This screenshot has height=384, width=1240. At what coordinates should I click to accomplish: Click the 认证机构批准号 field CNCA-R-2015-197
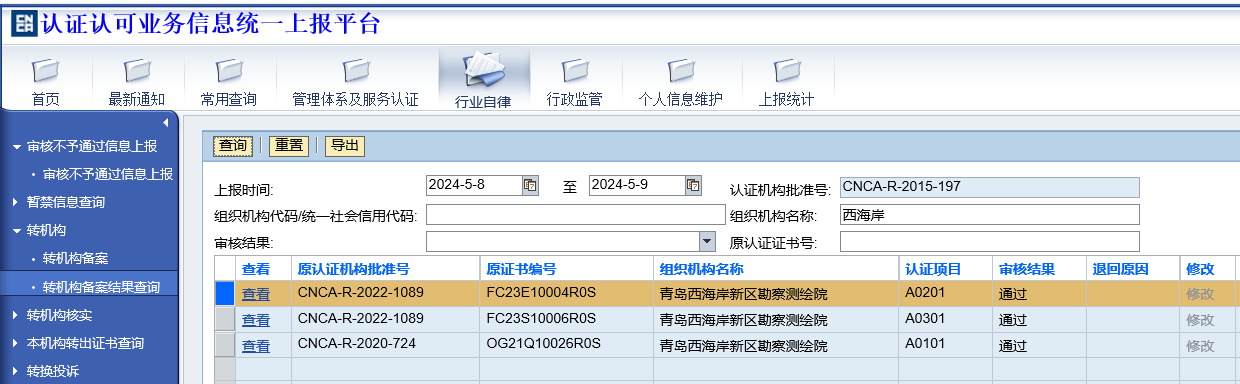pyautogui.click(x=989, y=187)
